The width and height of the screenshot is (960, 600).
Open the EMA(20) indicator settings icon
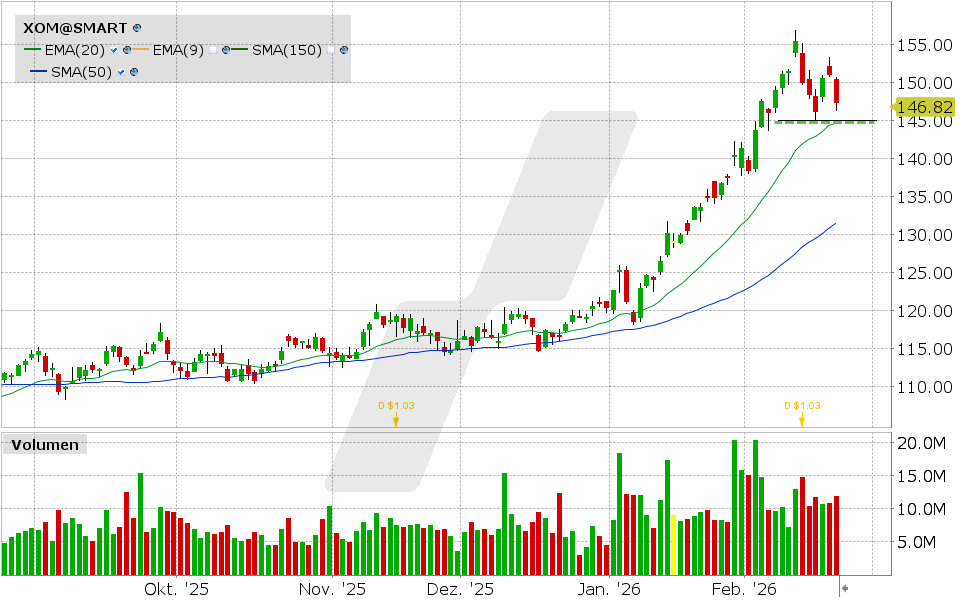(x=127, y=49)
